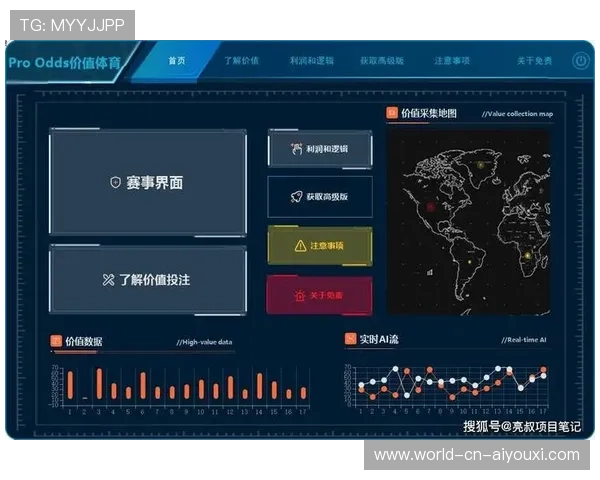Viewport: 600px width, 480px height.
Task: Open the 获取高级版 tab in the header
Action: [382, 60]
